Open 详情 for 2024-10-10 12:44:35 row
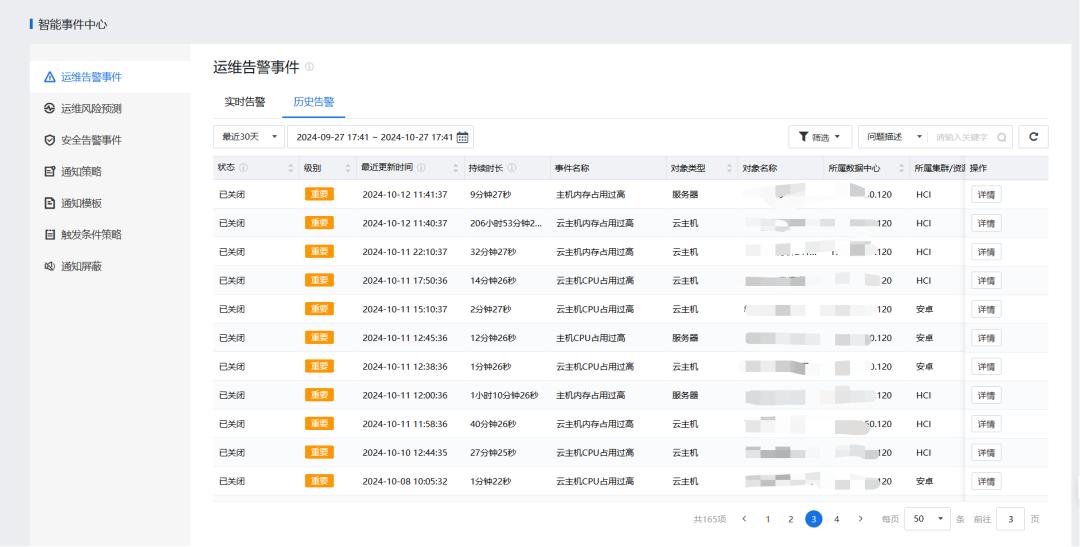The width and height of the screenshot is (1080, 547). point(986,453)
